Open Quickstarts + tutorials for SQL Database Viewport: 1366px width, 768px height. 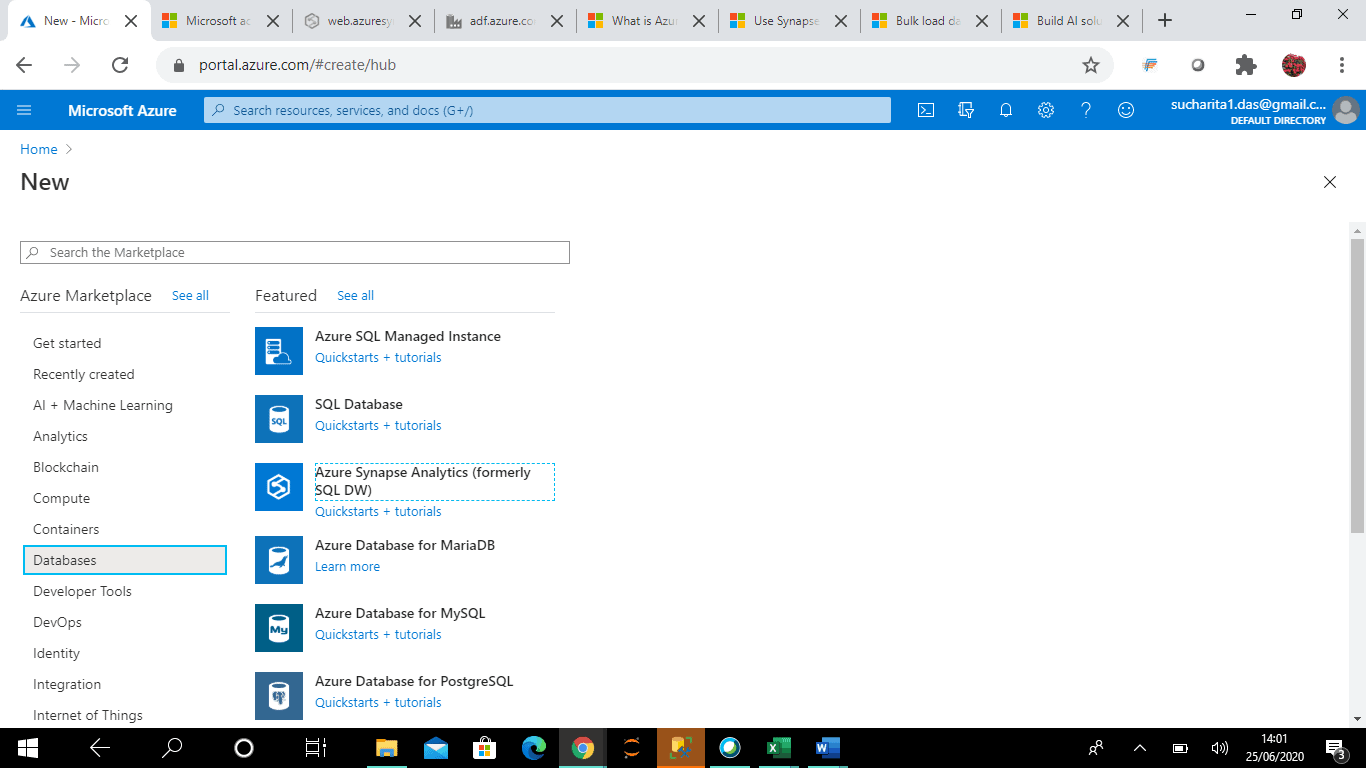(378, 425)
